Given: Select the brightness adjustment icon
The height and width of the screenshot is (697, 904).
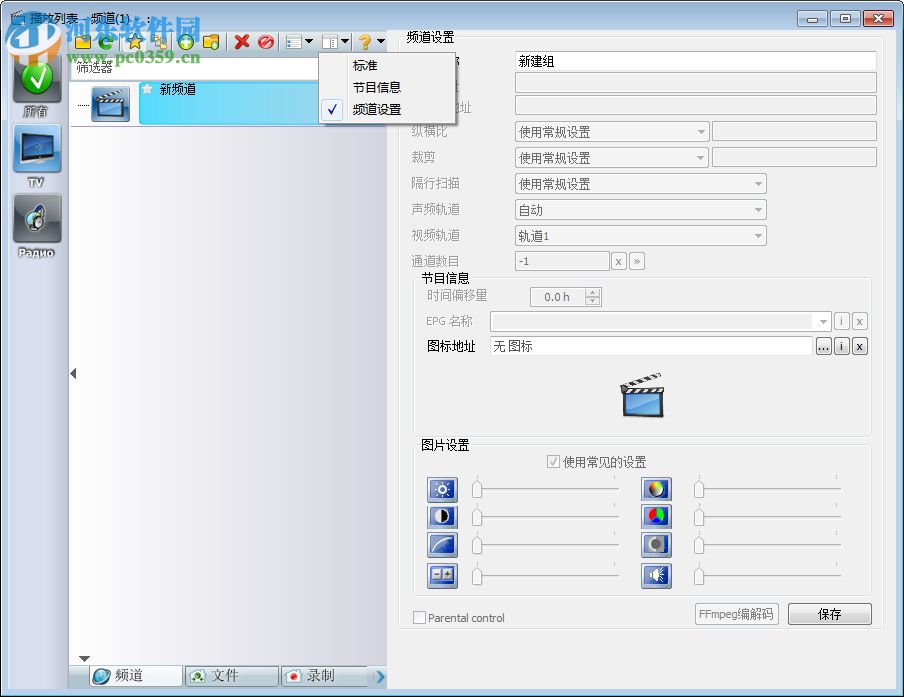Looking at the screenshot, I should [442, 489].
